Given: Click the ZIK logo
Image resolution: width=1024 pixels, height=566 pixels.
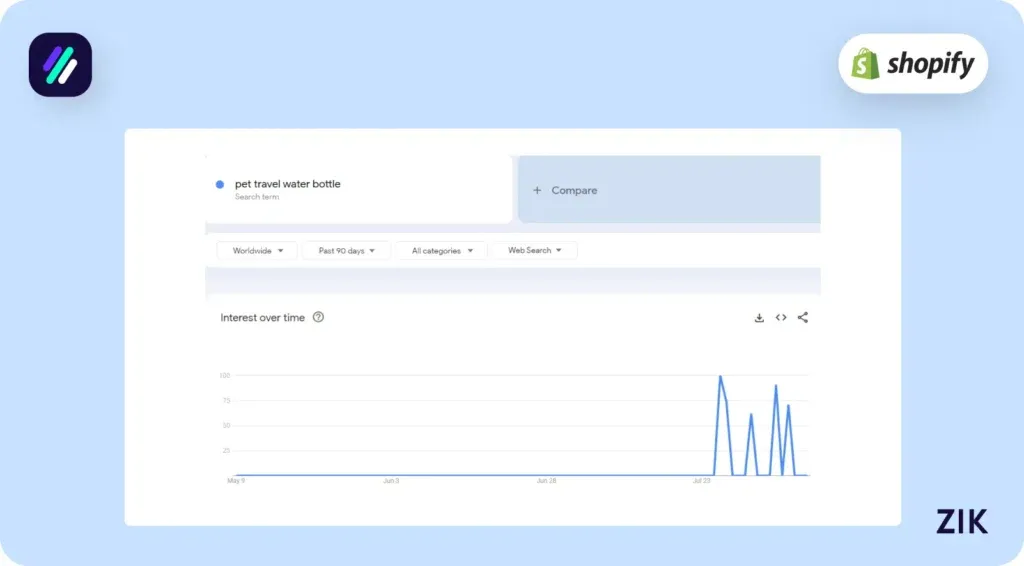Looking at the screenshot, I should [961, 521].
